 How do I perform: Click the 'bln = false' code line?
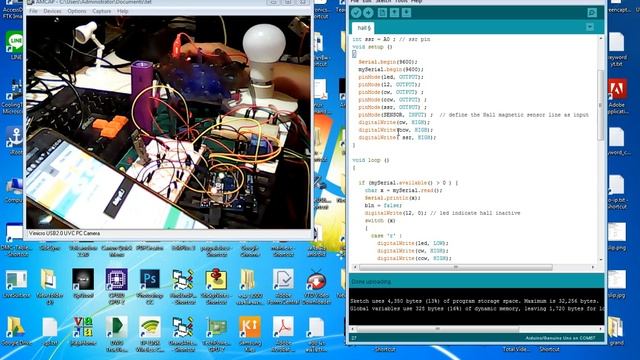[383, 205]
